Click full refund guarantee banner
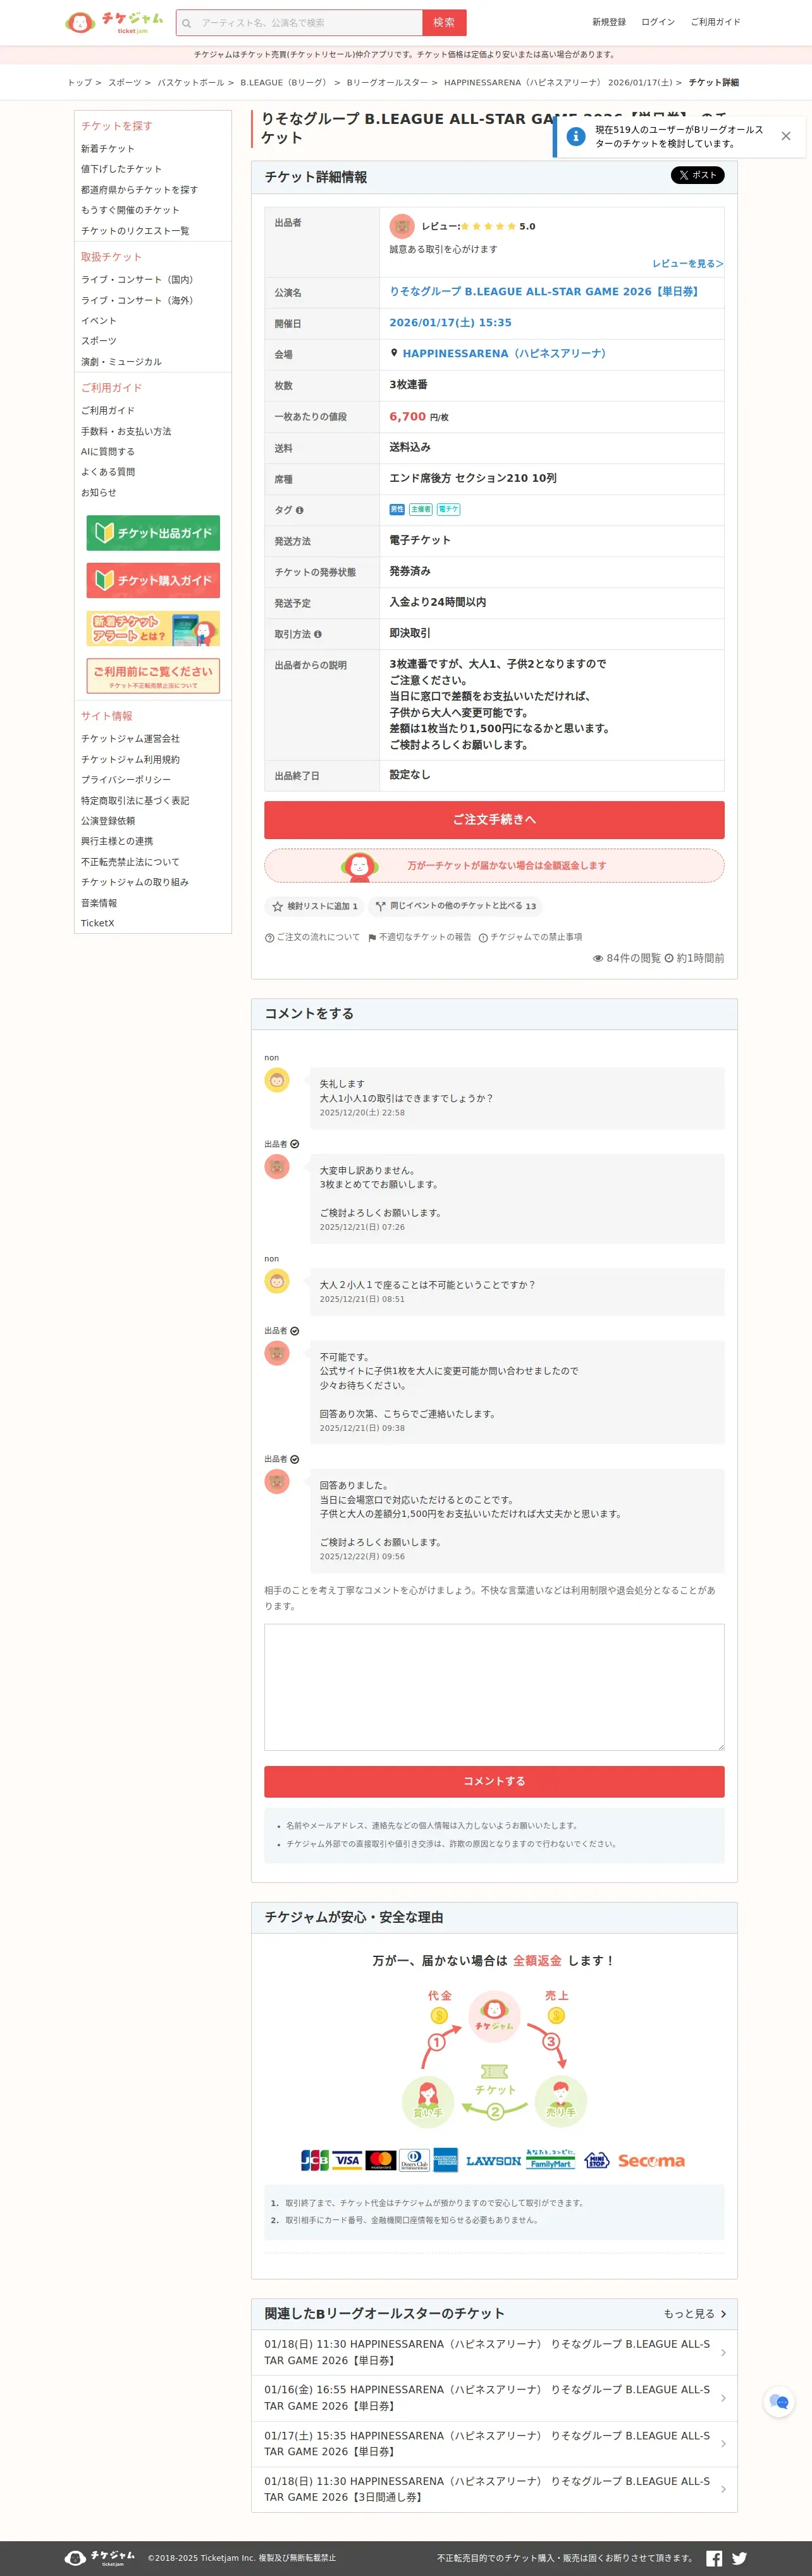812x2576 pixels. [x=494, y=866]
